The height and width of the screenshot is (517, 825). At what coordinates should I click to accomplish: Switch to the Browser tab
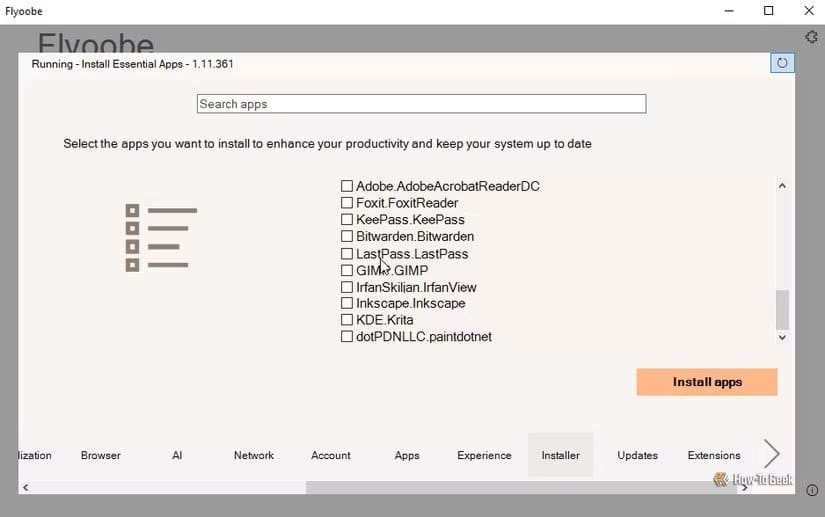pos(100,455)
